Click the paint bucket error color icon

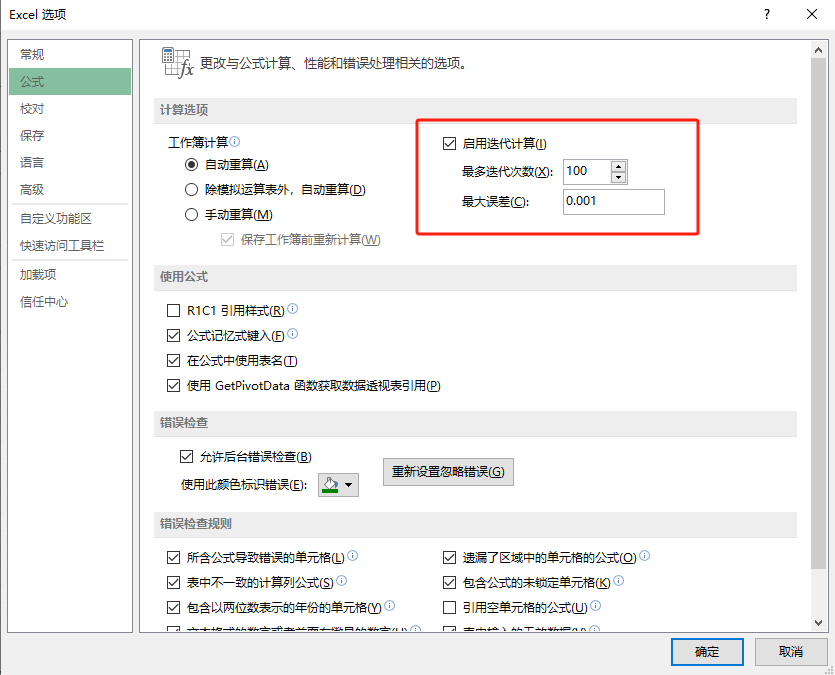[x=331, y=485]
